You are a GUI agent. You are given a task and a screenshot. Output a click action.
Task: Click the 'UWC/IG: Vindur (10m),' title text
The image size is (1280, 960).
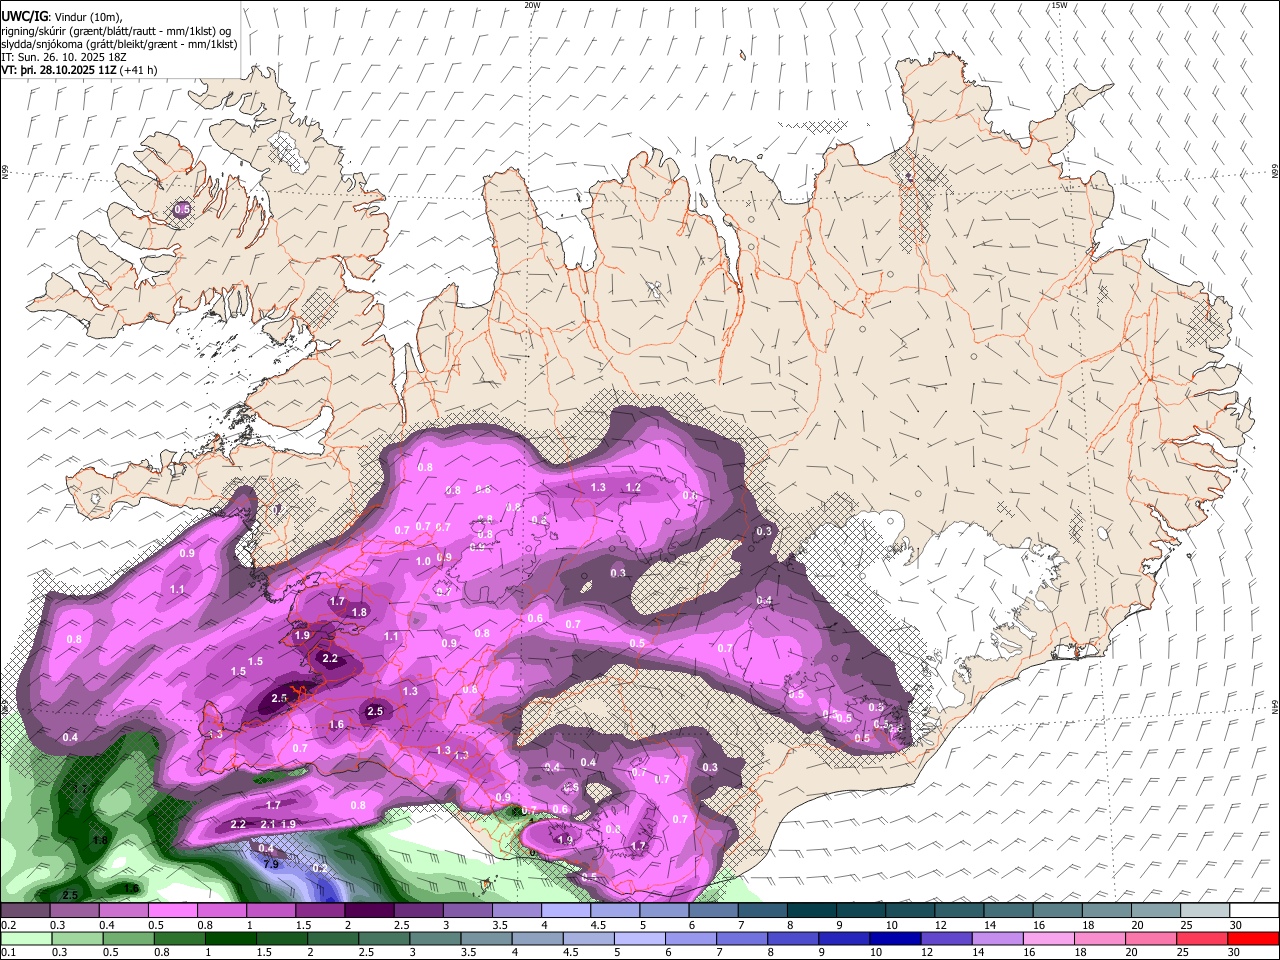62,17
